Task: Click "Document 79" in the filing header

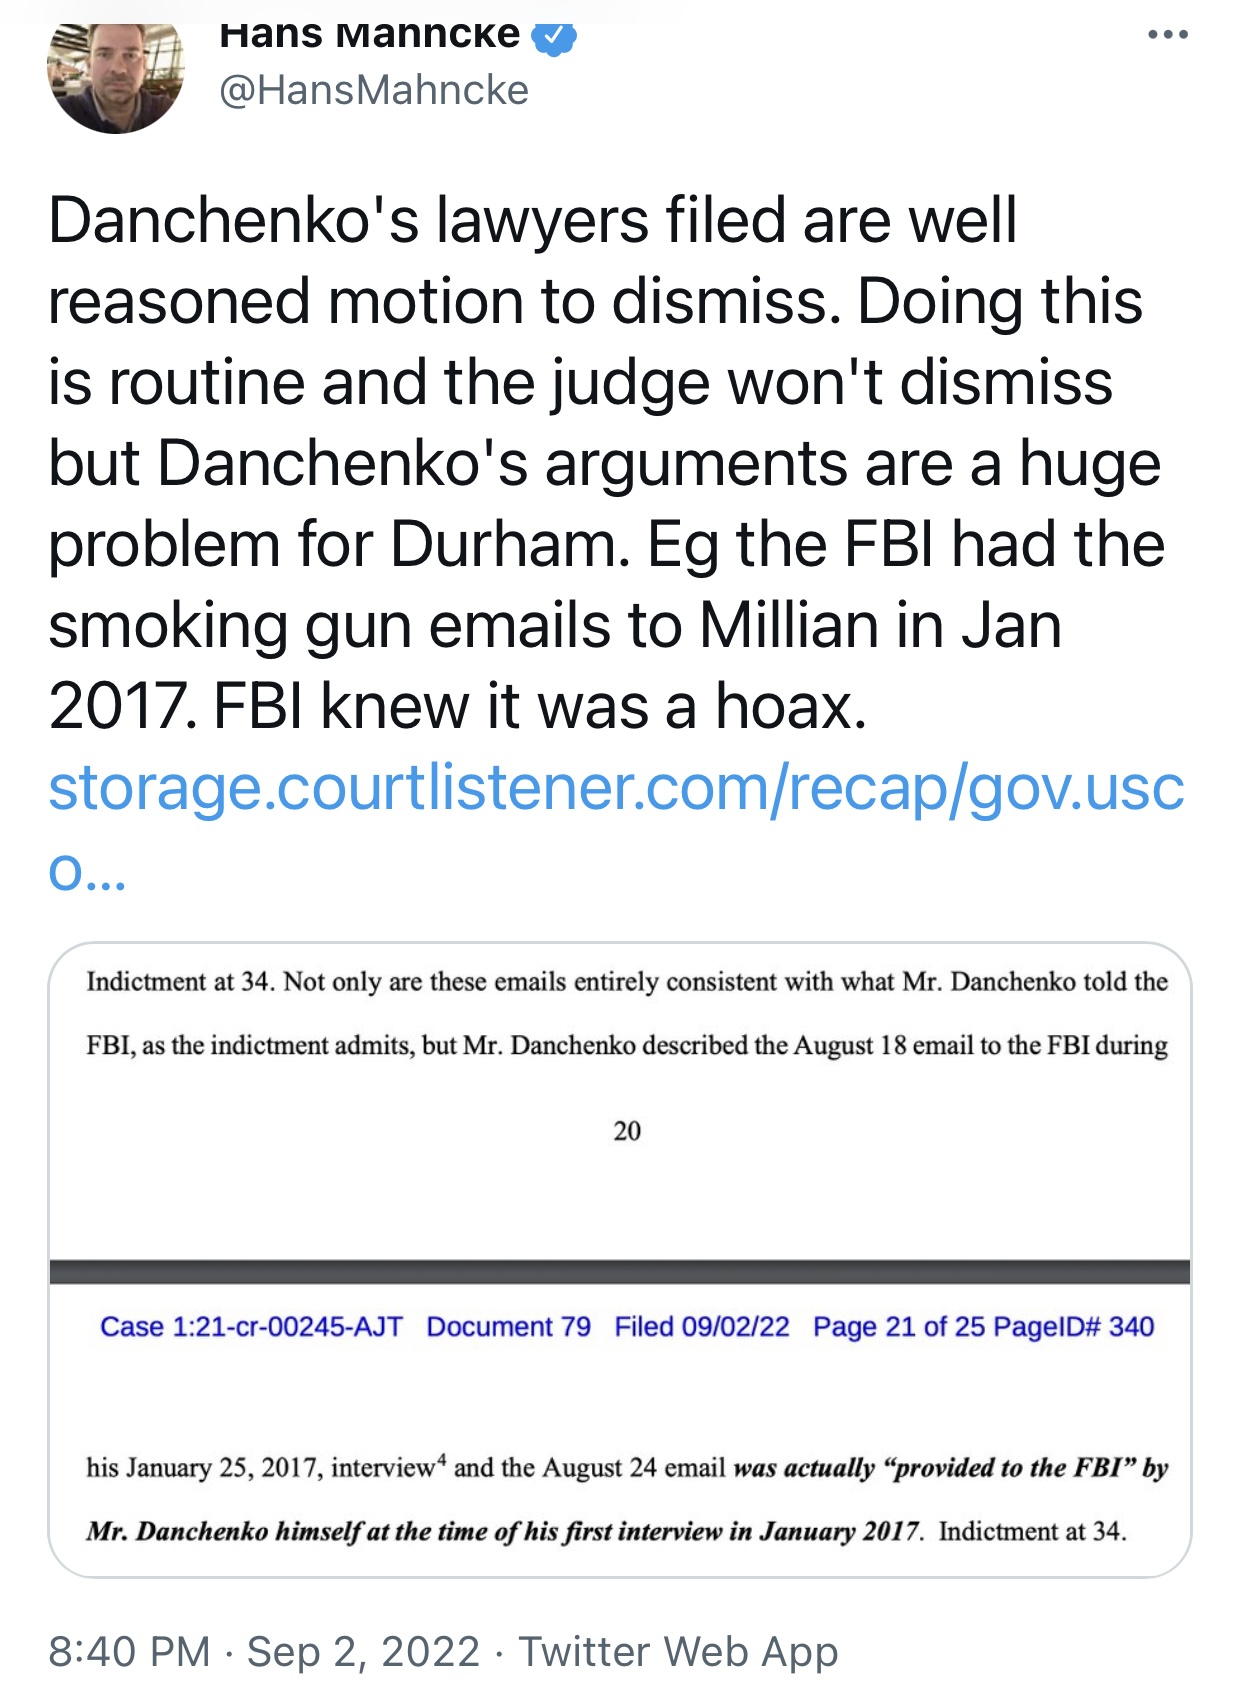Action: point(508,1327)
